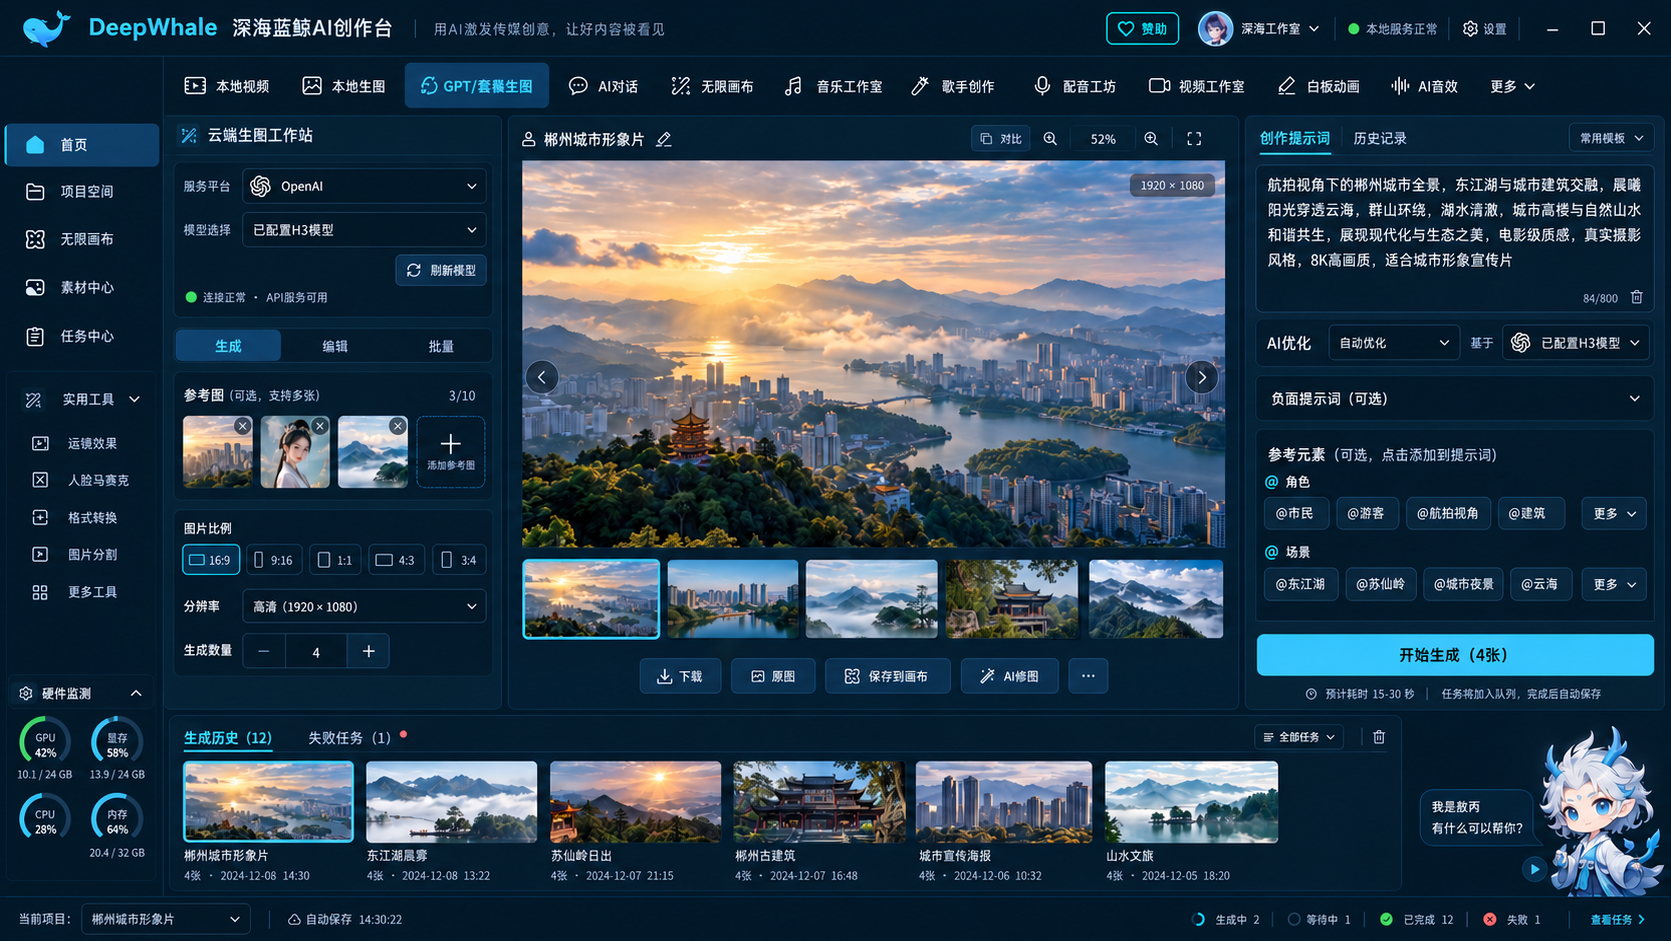Image resolution: width=1671 pixels, height=941 pixels.
Task: Click the 保存到画布 button
Action: tap(887, 676)
